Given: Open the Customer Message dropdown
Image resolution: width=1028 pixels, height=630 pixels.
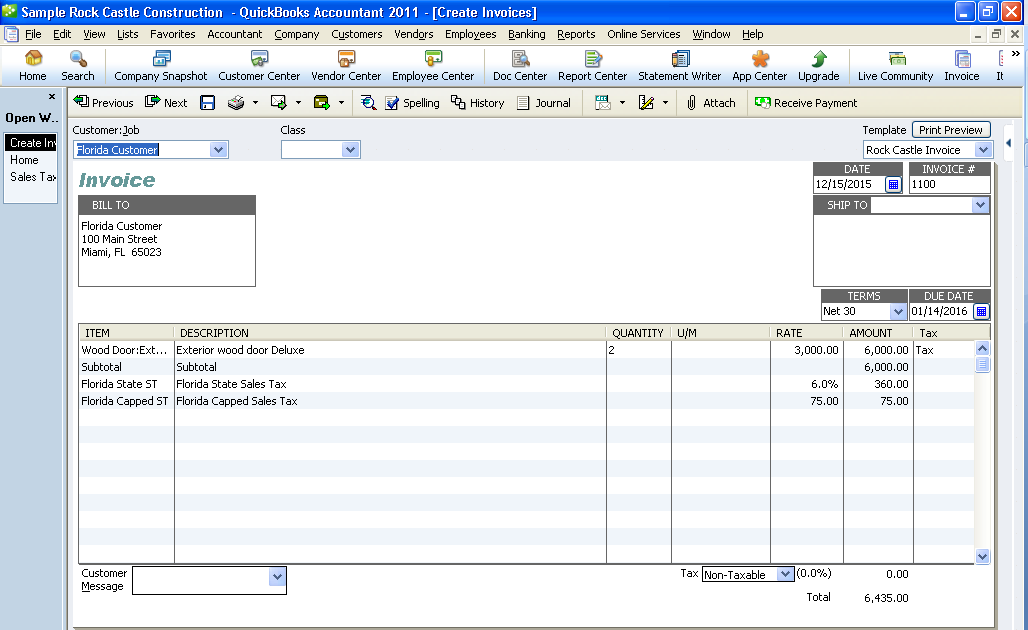Looking at the screenshot, I should pyautogui.click(x=277, y=577).
